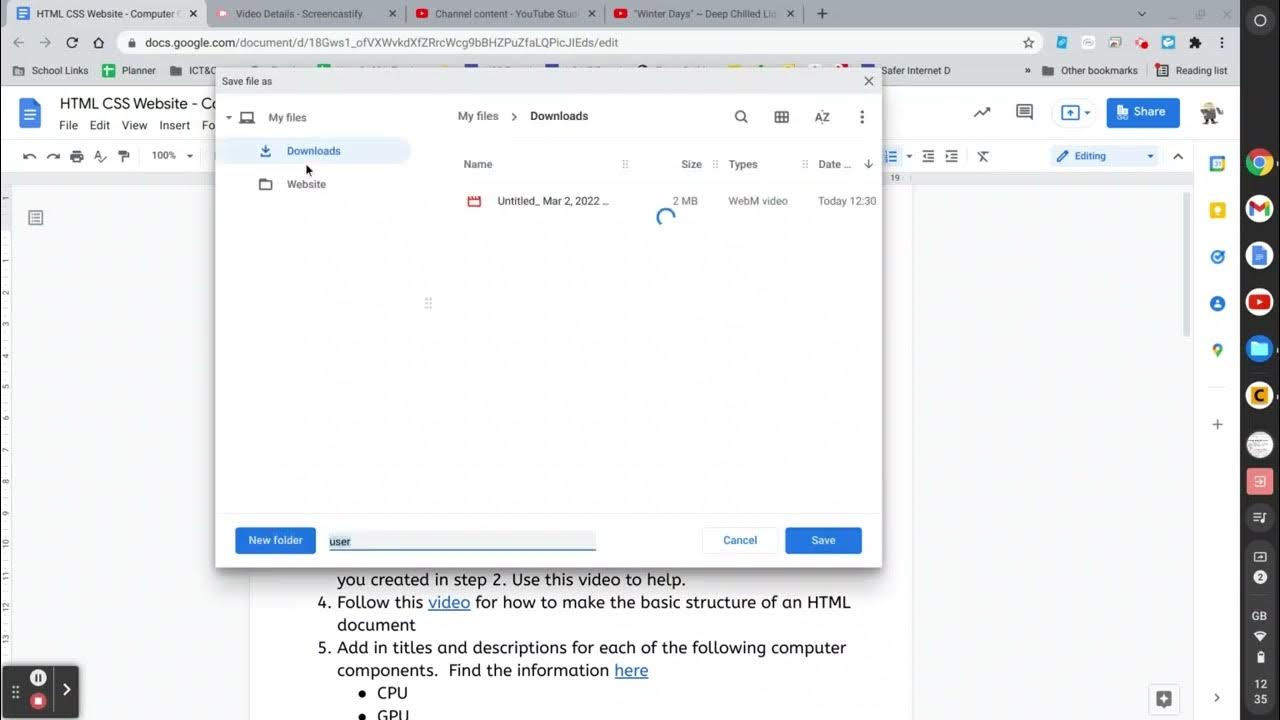Open the Planner bookmark
Viewport: 1280px width, 720px height.
pos(129,71)
